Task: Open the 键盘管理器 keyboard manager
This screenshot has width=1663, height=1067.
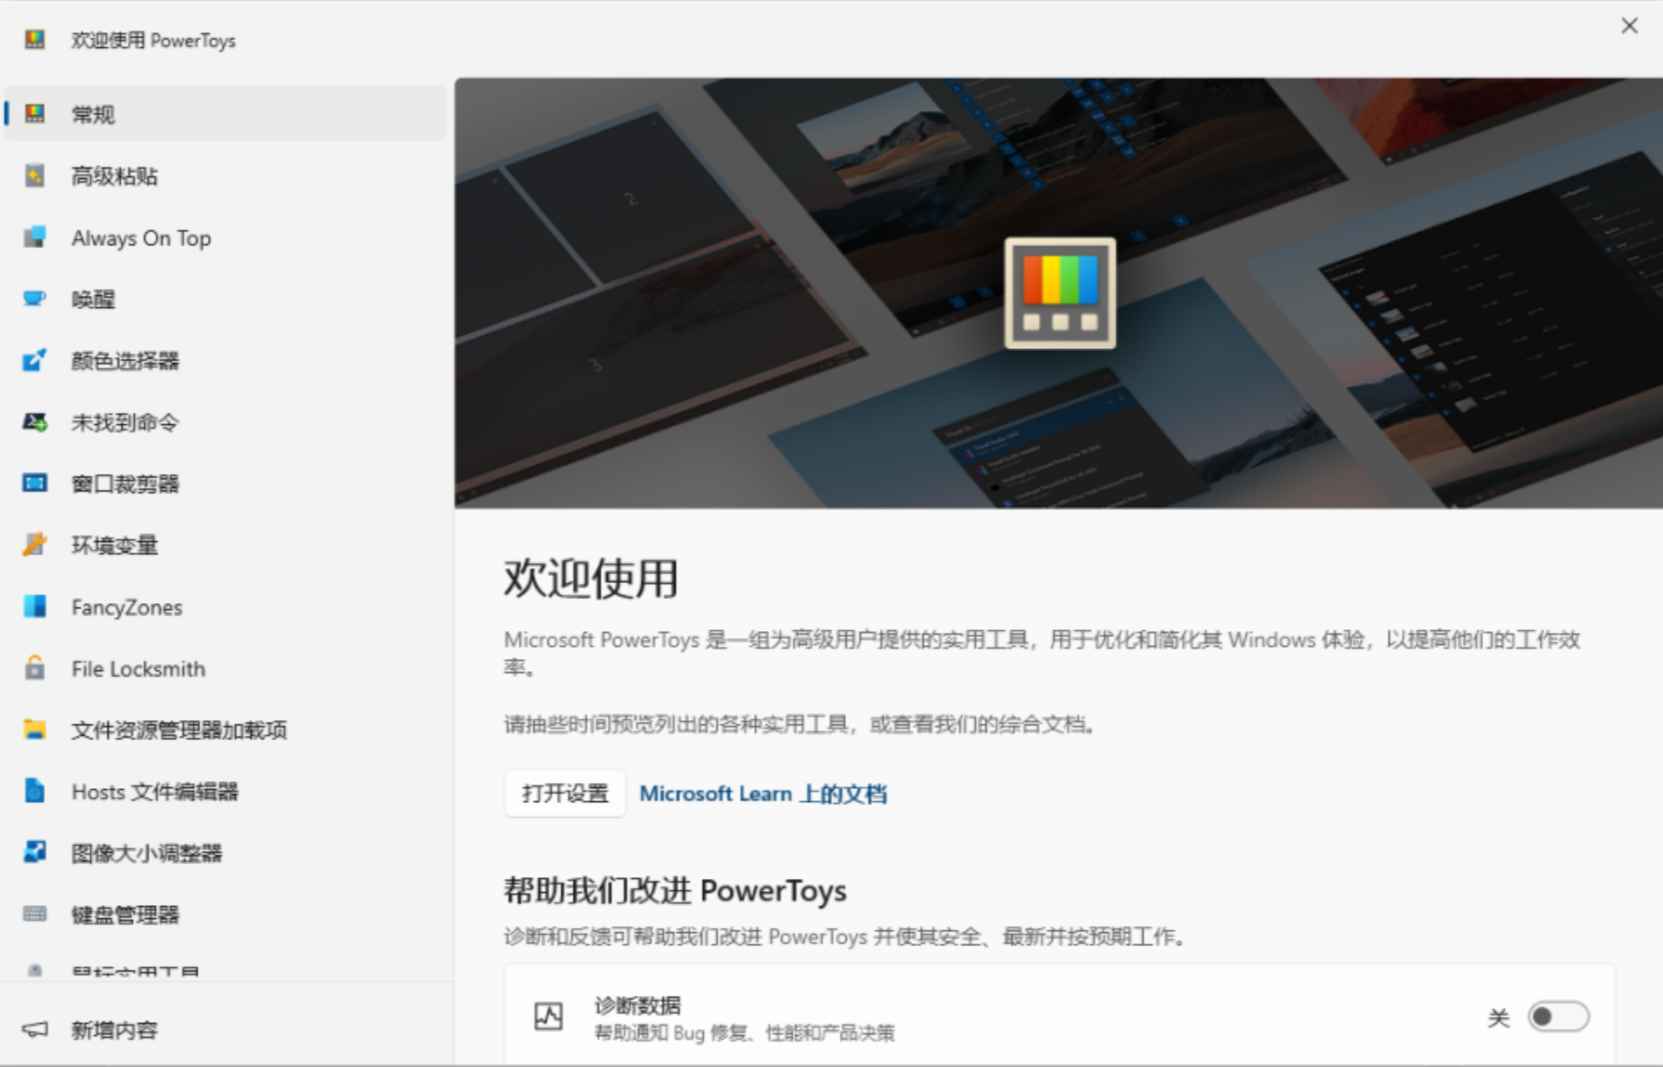Action: (x=126, y=913)
